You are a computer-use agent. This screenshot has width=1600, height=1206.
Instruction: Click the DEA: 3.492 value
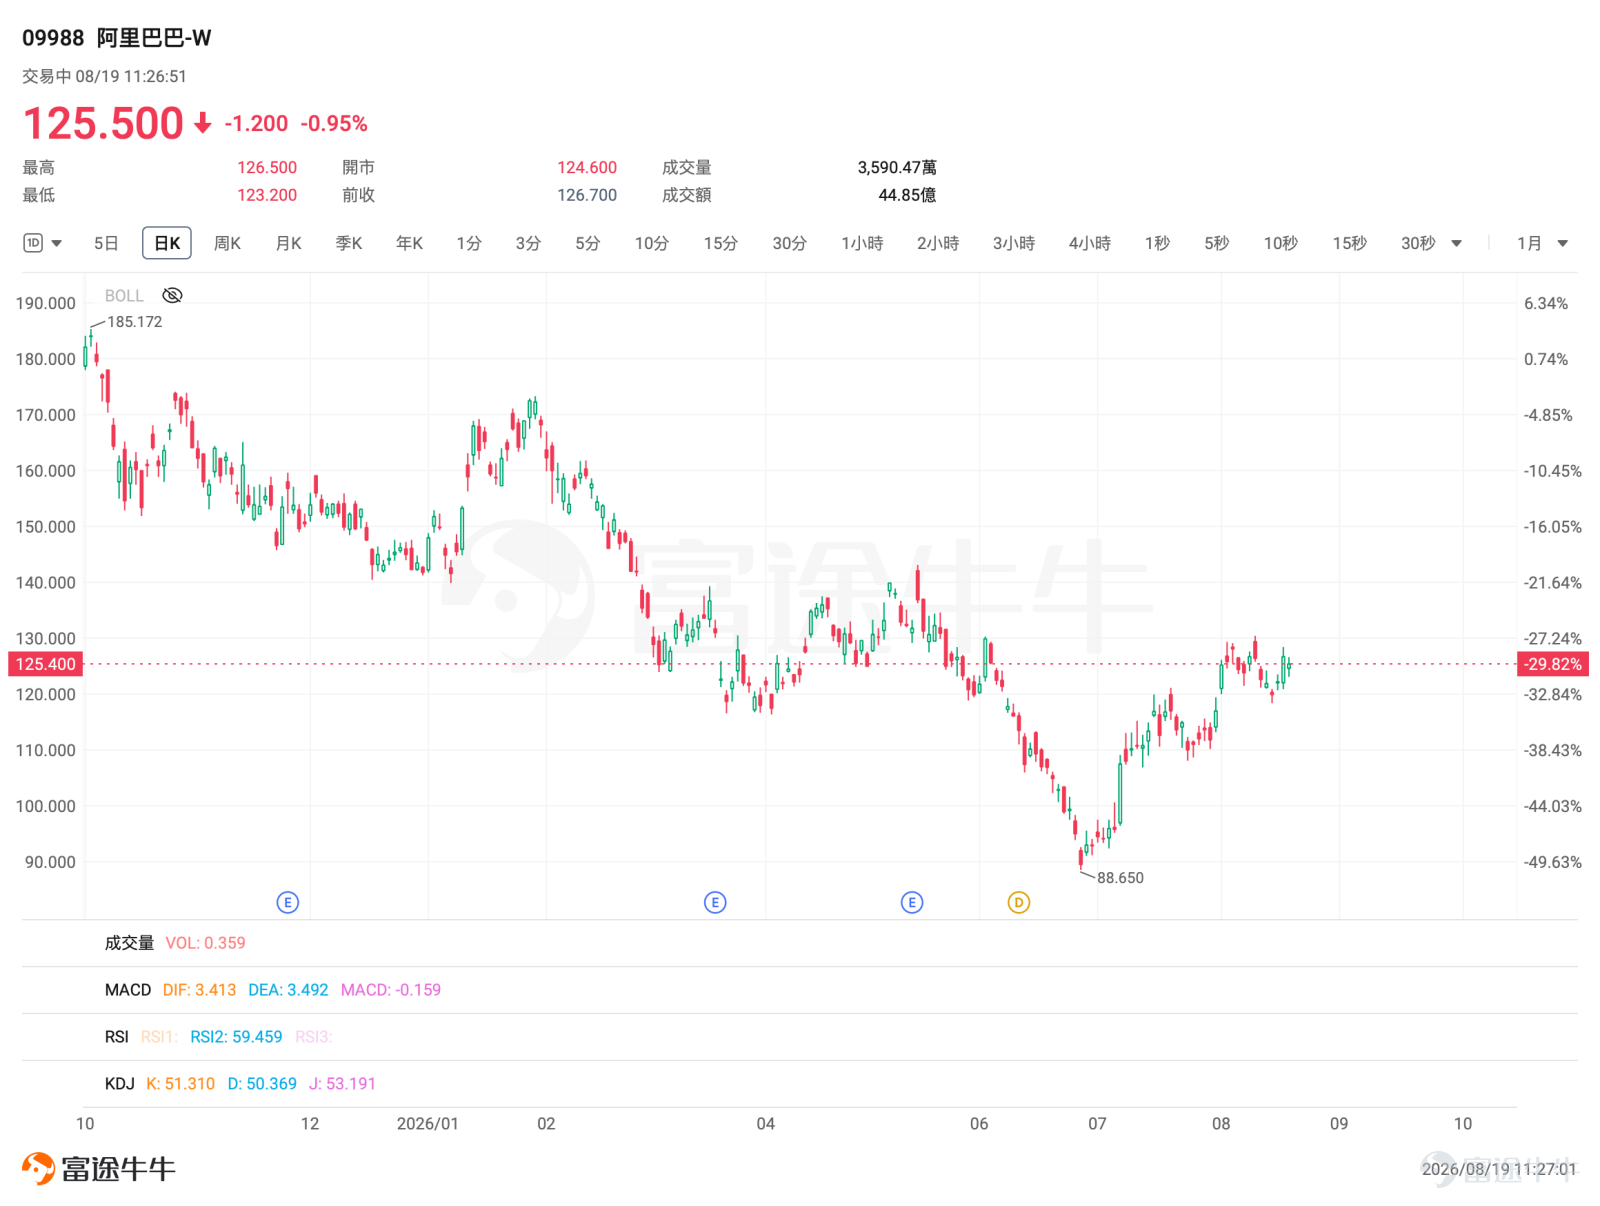pyautogui.click(x=288, y=990)
